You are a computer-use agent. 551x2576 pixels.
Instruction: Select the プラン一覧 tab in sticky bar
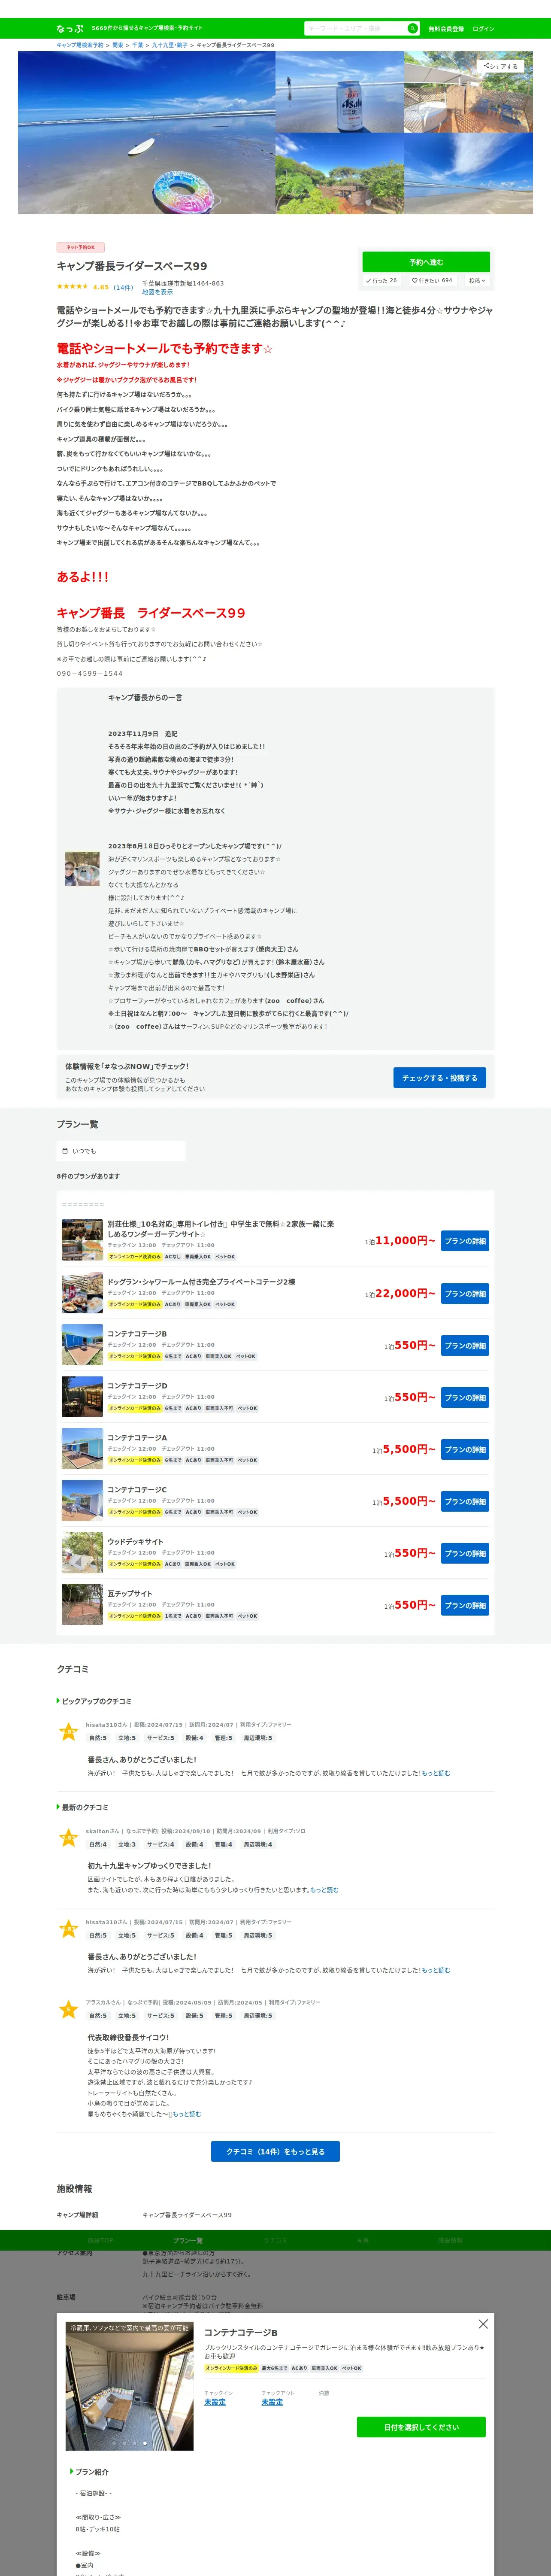coord(187,2240)
